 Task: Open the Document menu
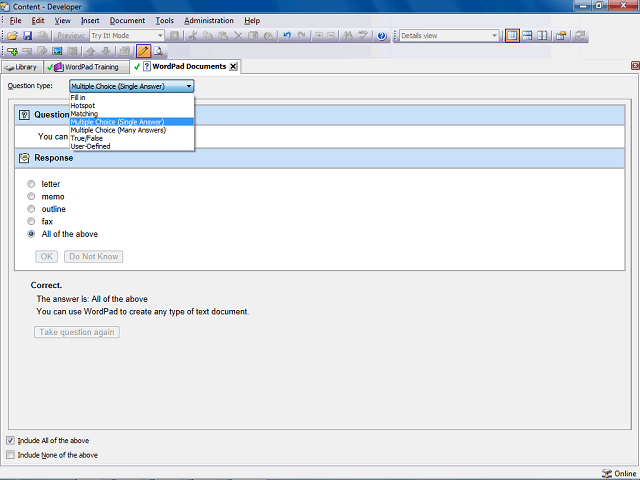coord(127,20)
